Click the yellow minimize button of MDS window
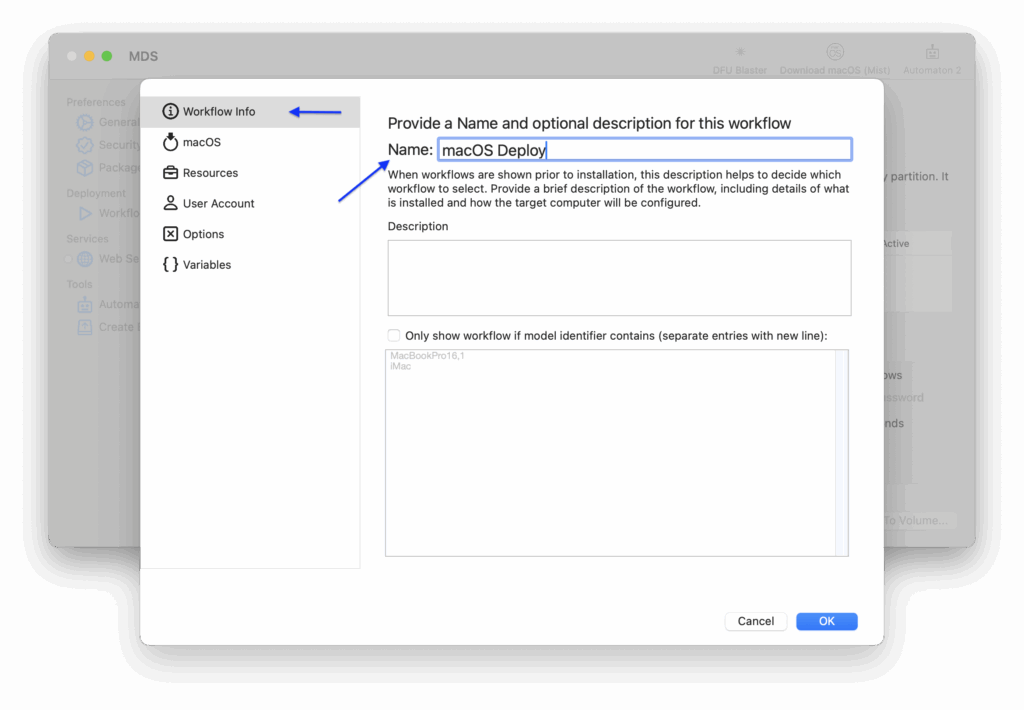This screenshot has height=710, width=1024. pos(89,56)
